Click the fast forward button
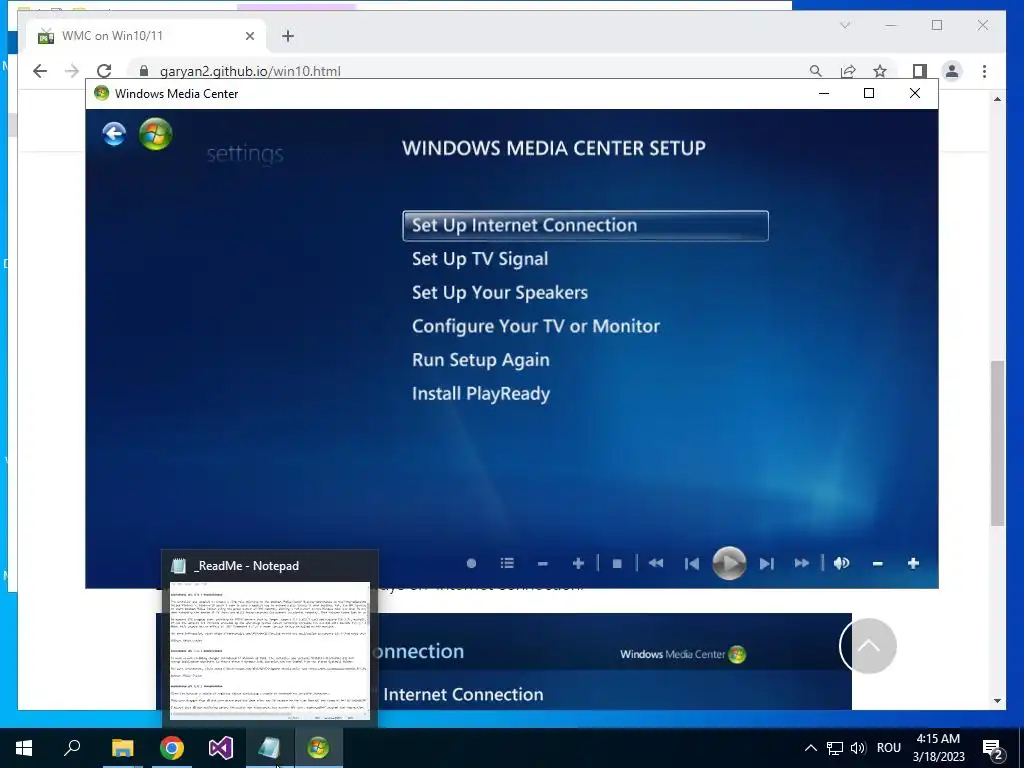1024x768 pixels. pyautogui.click(x=802, y=563)
